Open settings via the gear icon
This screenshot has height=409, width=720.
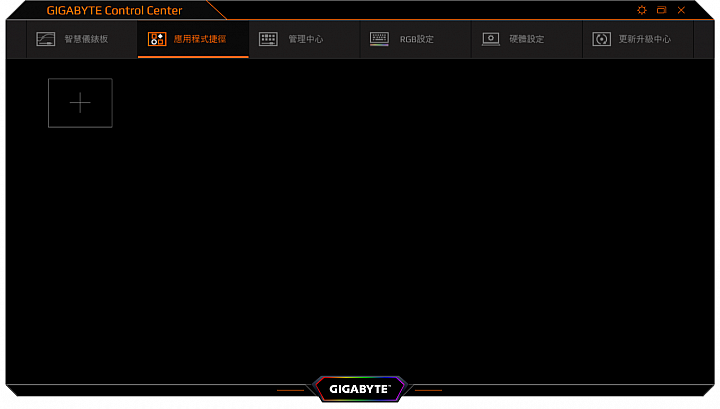point(642,10)
